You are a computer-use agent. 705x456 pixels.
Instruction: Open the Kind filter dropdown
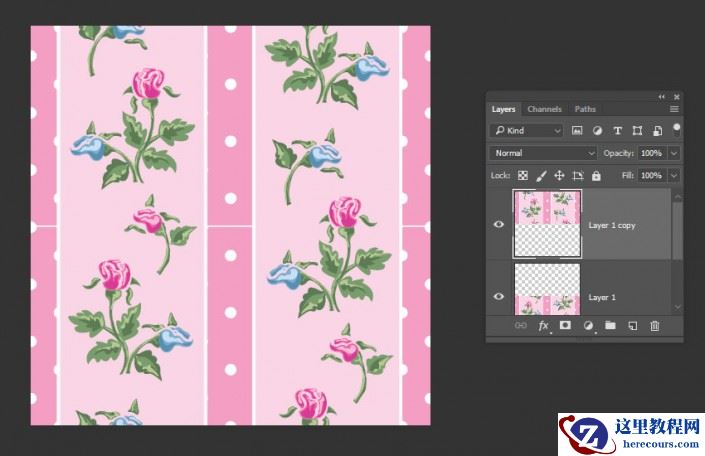[526, 130]
